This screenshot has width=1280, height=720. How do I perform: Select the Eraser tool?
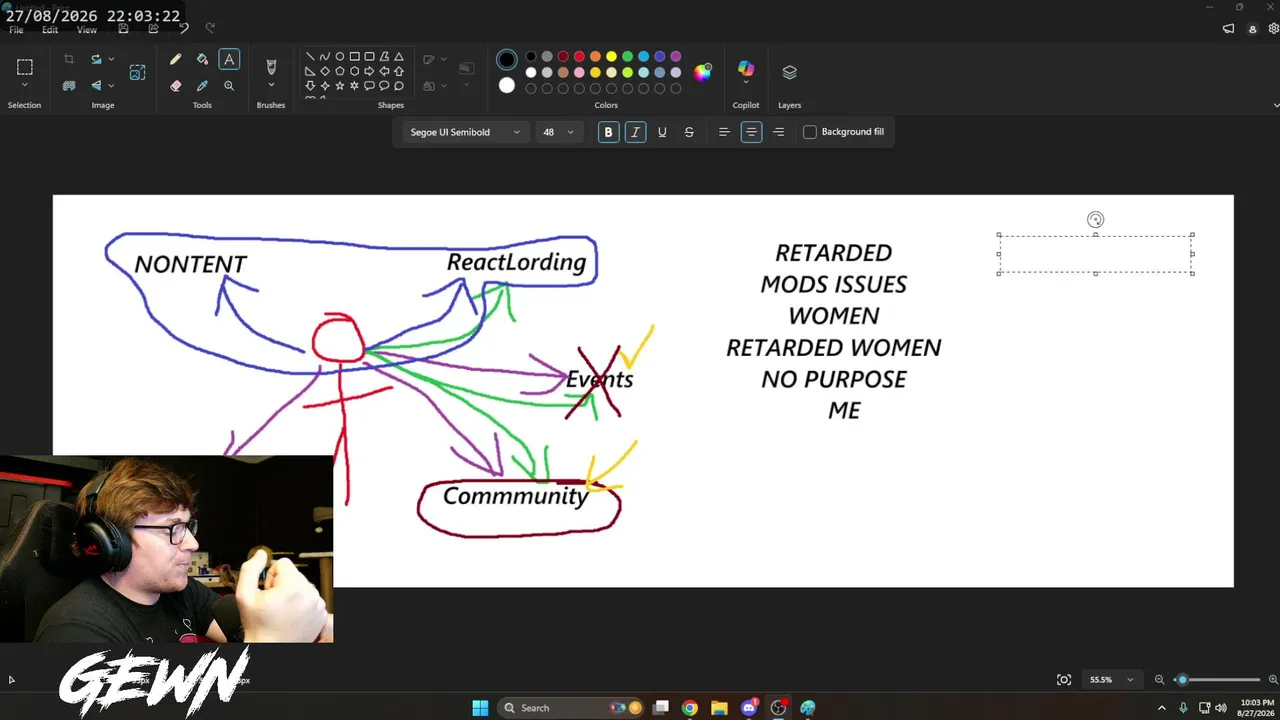click(x=176, y=86)
